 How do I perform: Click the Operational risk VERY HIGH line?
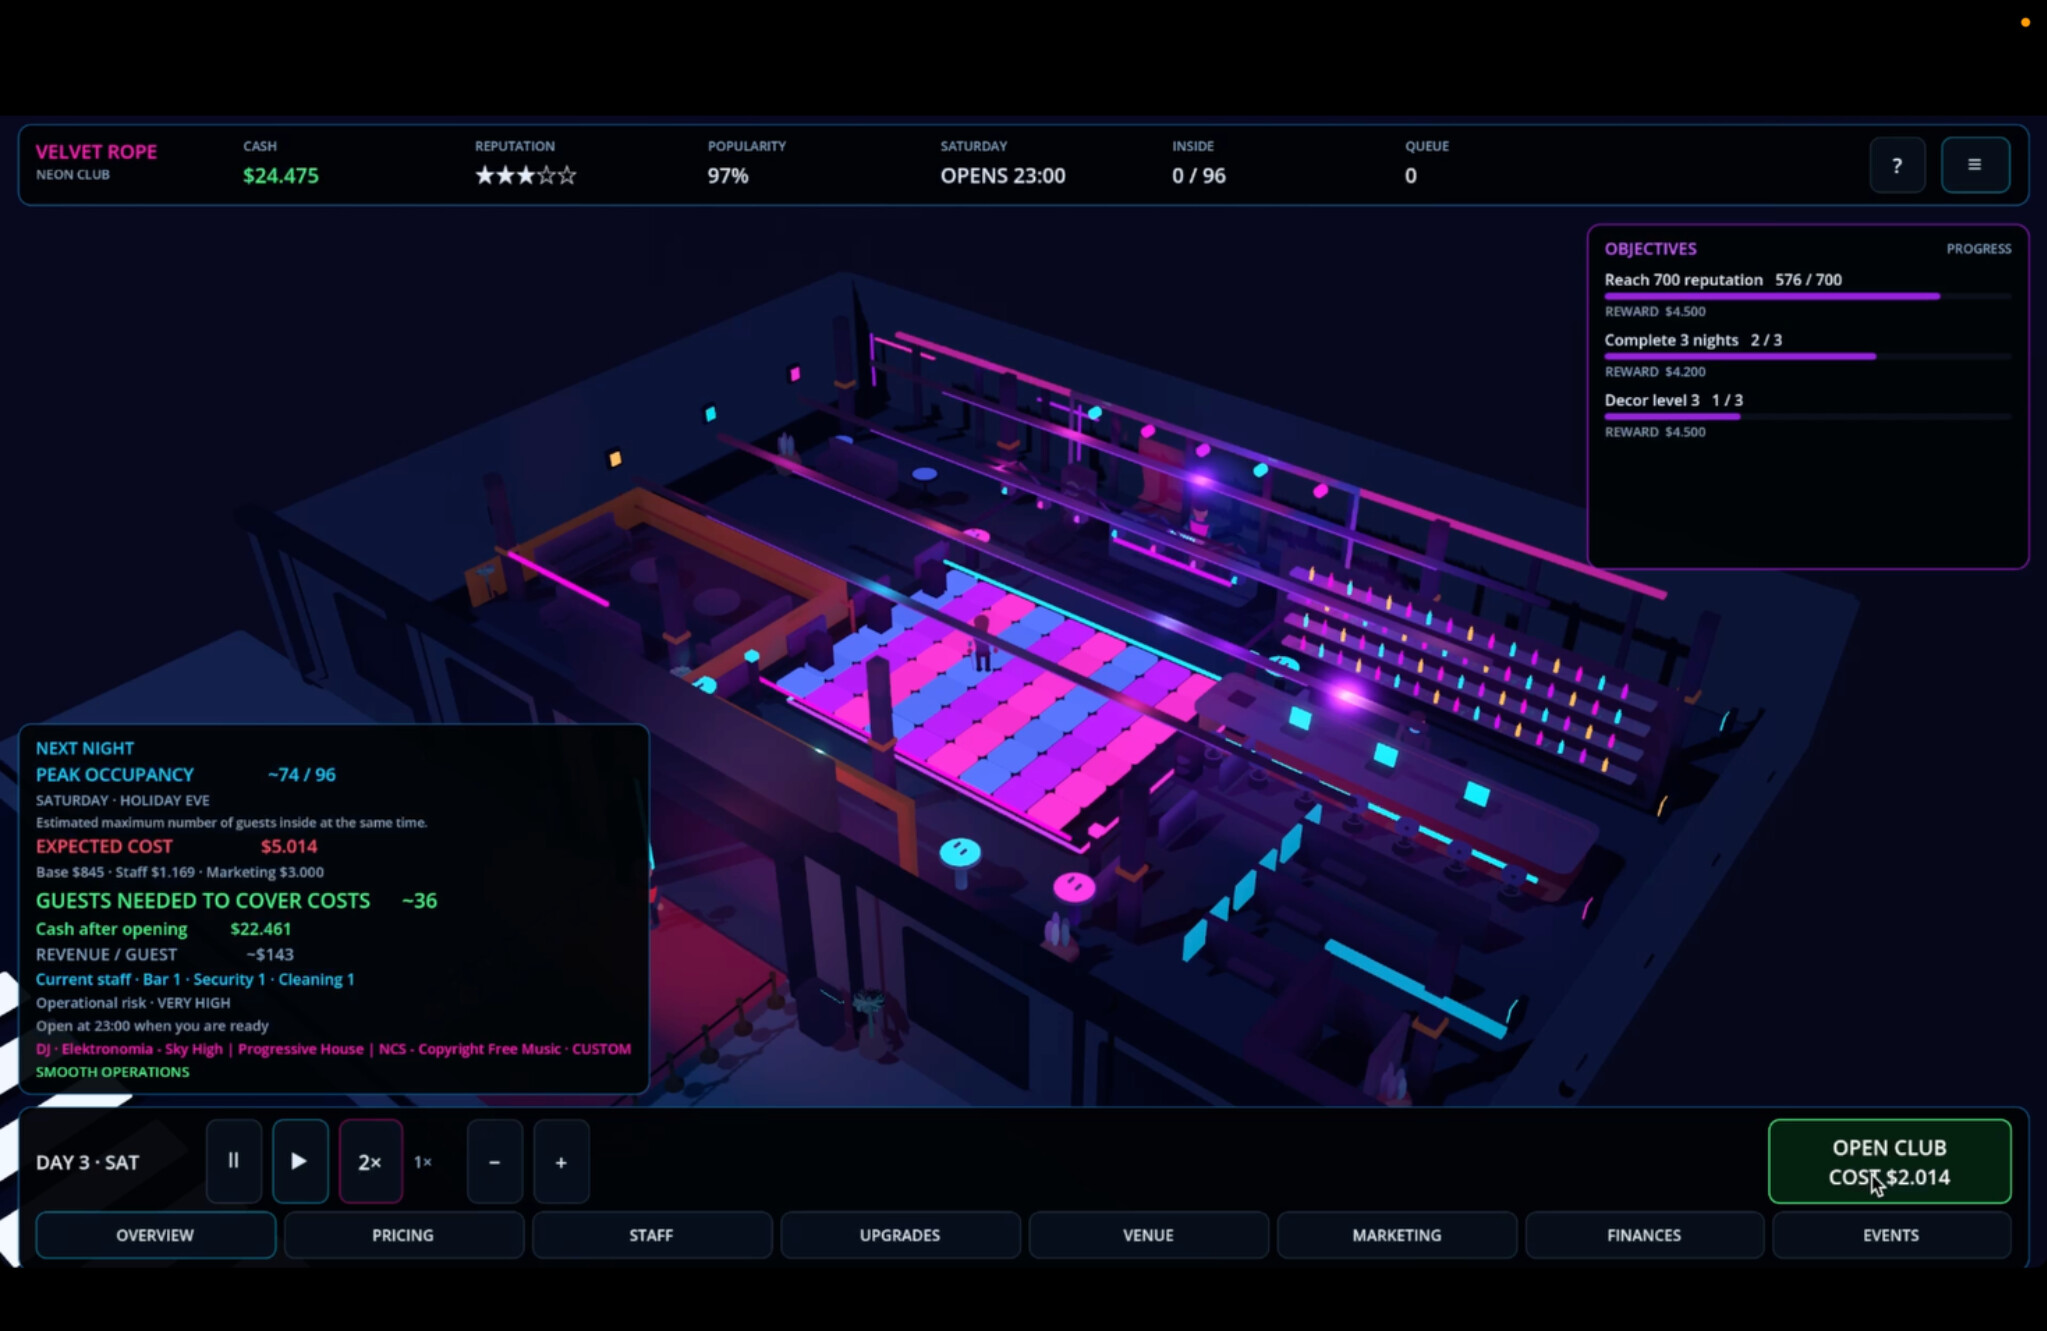(133, 1003)
